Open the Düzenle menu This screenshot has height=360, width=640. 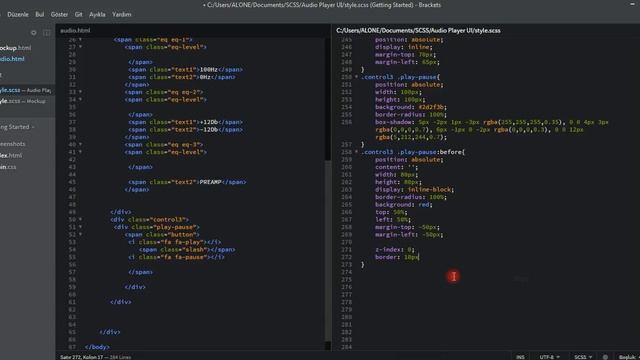coord(18,14)
